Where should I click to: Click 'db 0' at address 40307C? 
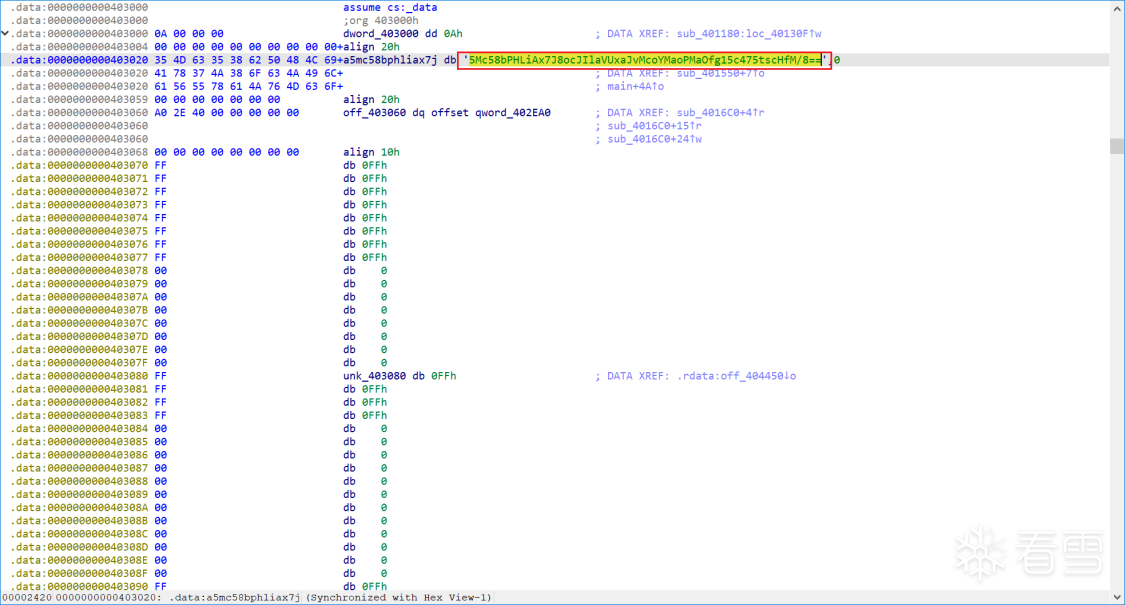click(364, 324)
